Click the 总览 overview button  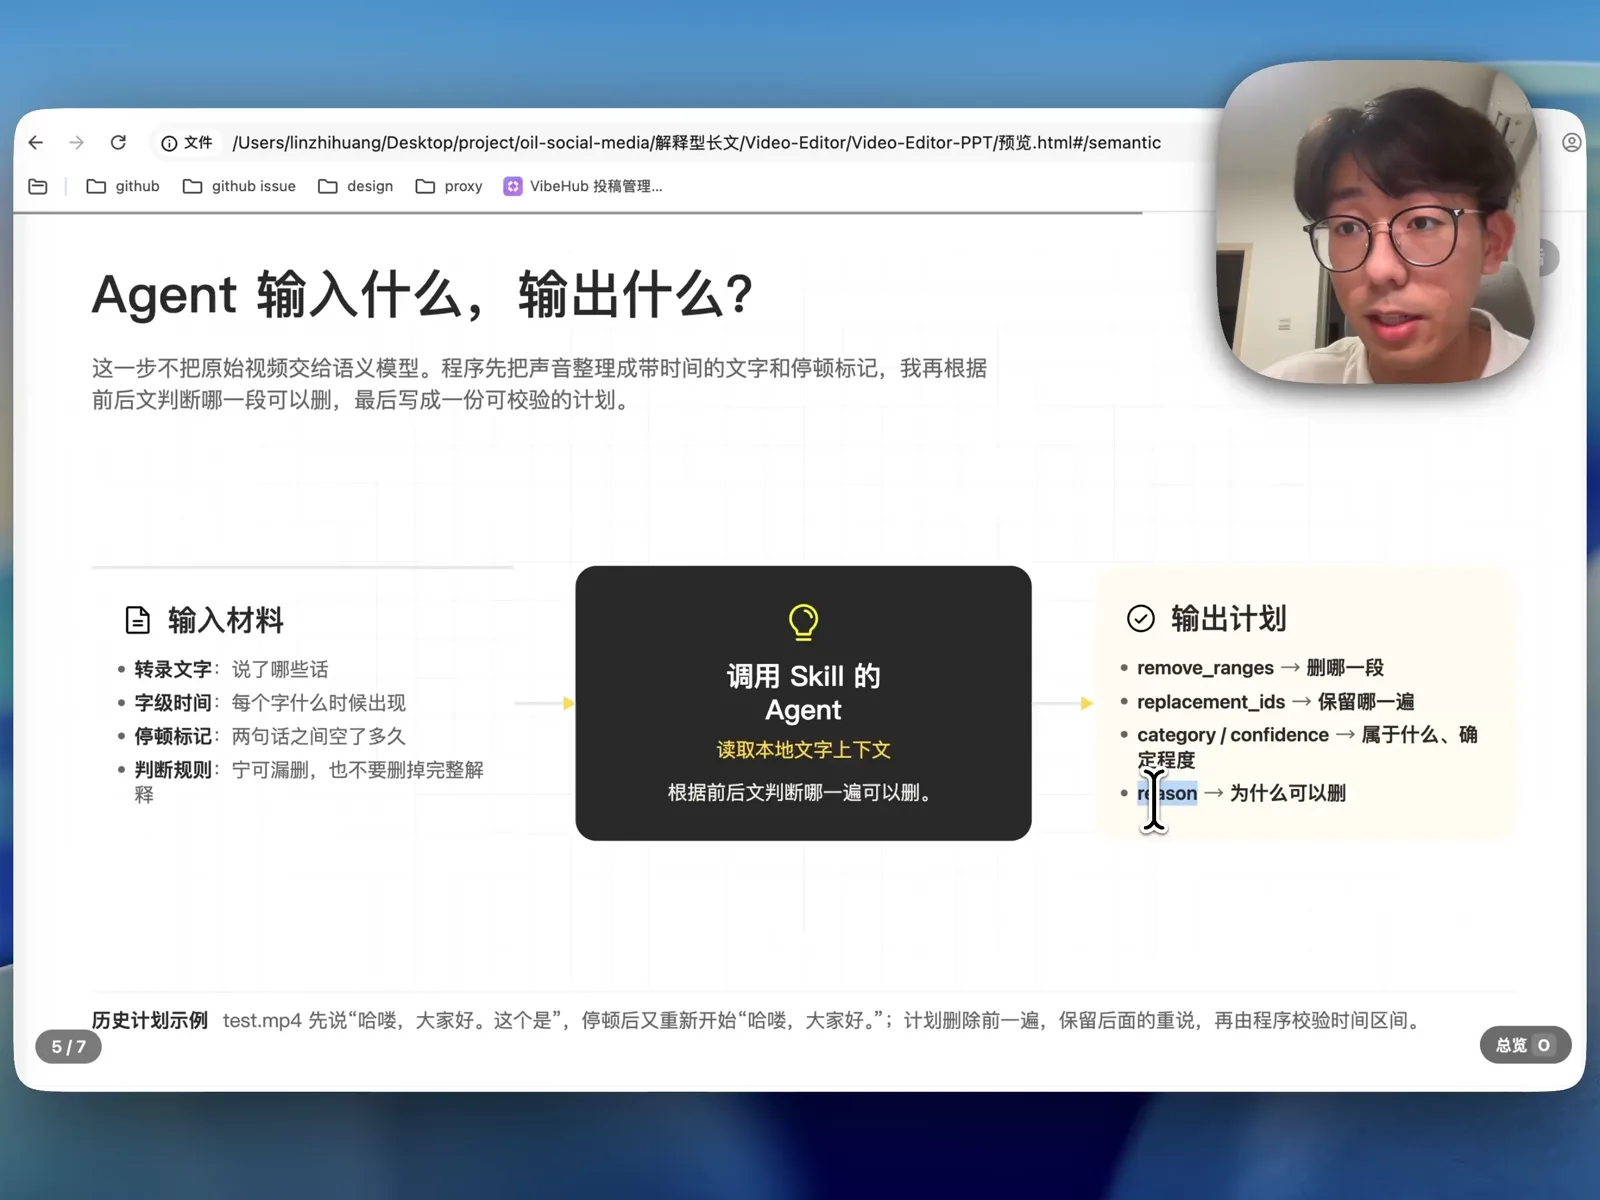coord(1525,1045)
